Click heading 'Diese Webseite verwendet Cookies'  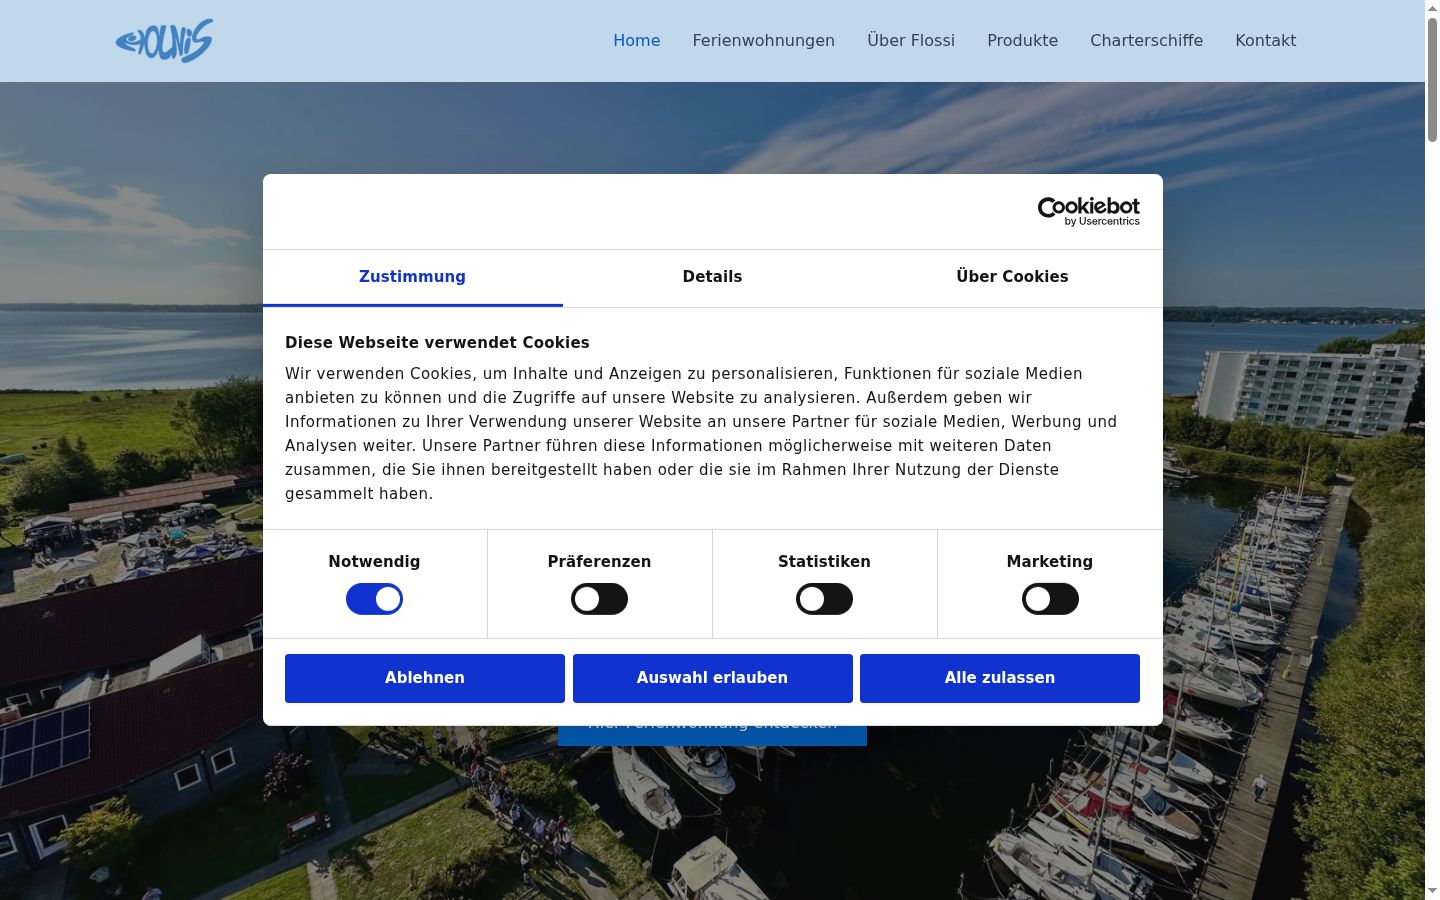coord(437,342)
